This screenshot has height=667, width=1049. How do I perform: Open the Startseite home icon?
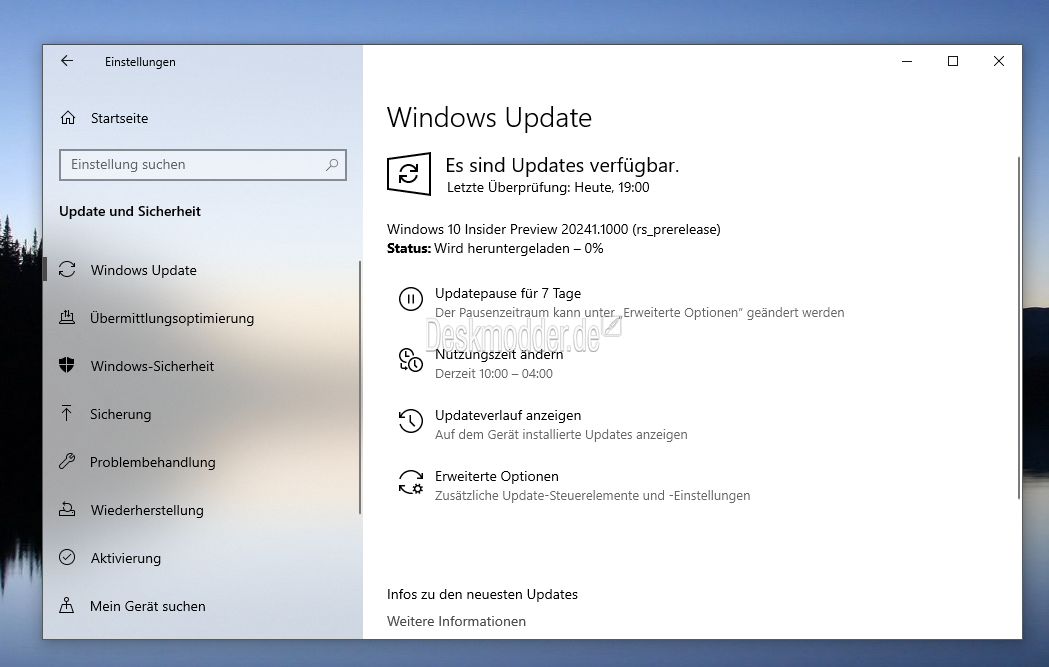(68, 118)
